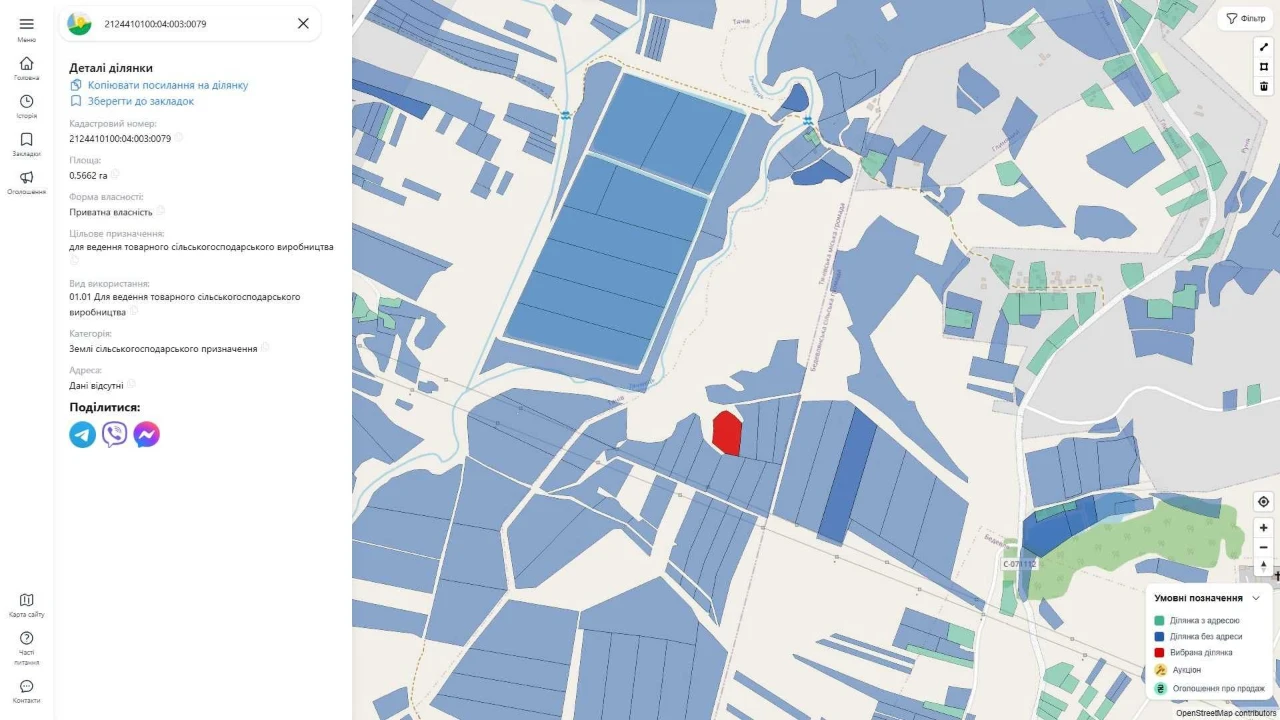The image size is (1280, 720).
Task: Click the cadastral number search field
Action: [190, 23]
